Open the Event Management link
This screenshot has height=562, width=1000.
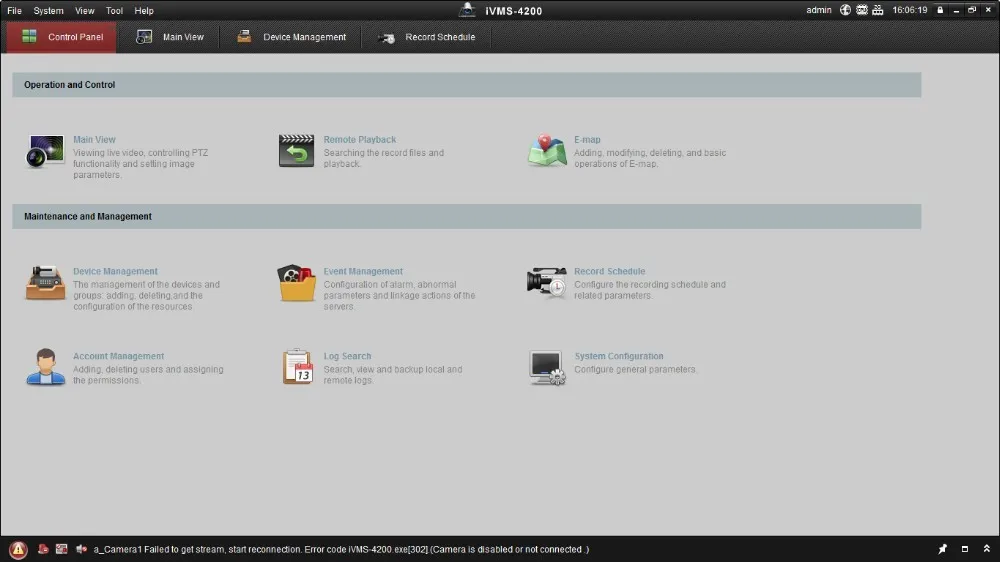(363, 271)
